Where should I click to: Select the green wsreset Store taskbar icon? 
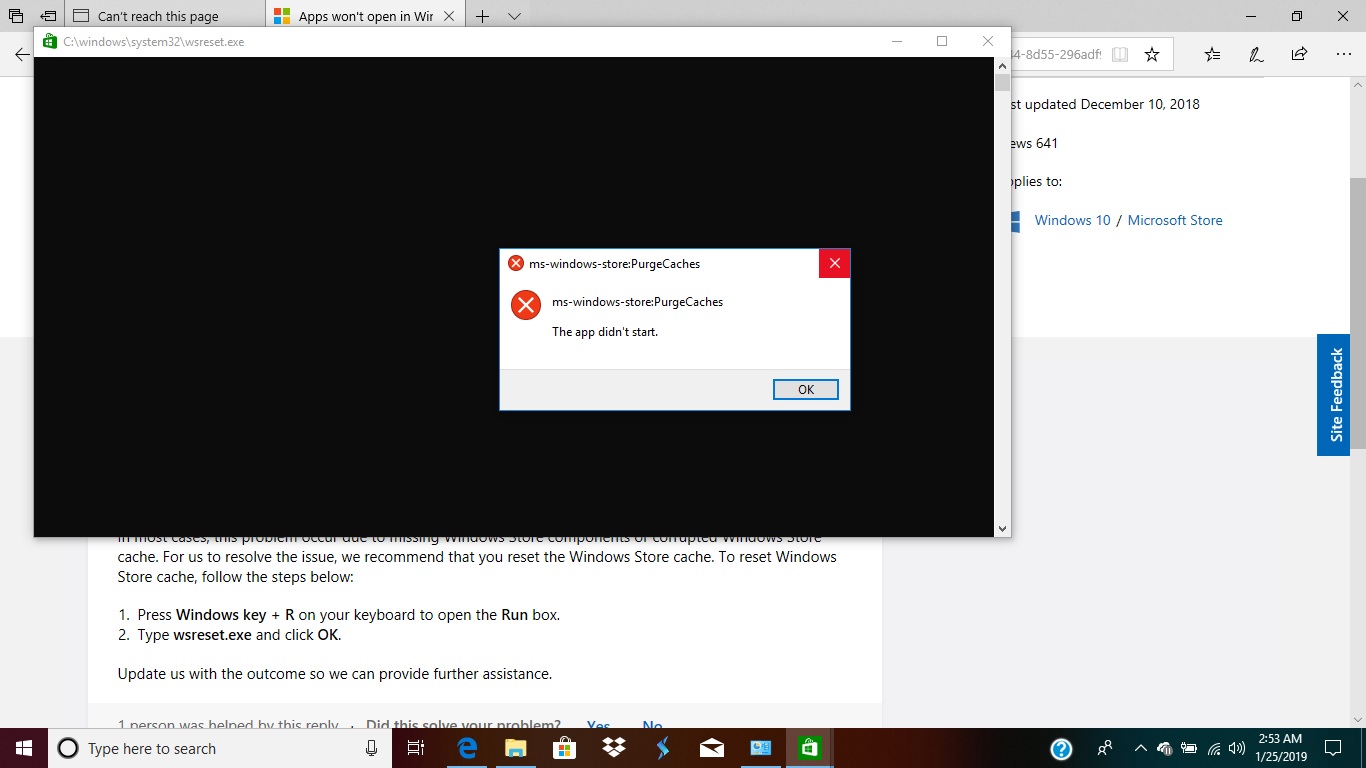tap(810, 748)
